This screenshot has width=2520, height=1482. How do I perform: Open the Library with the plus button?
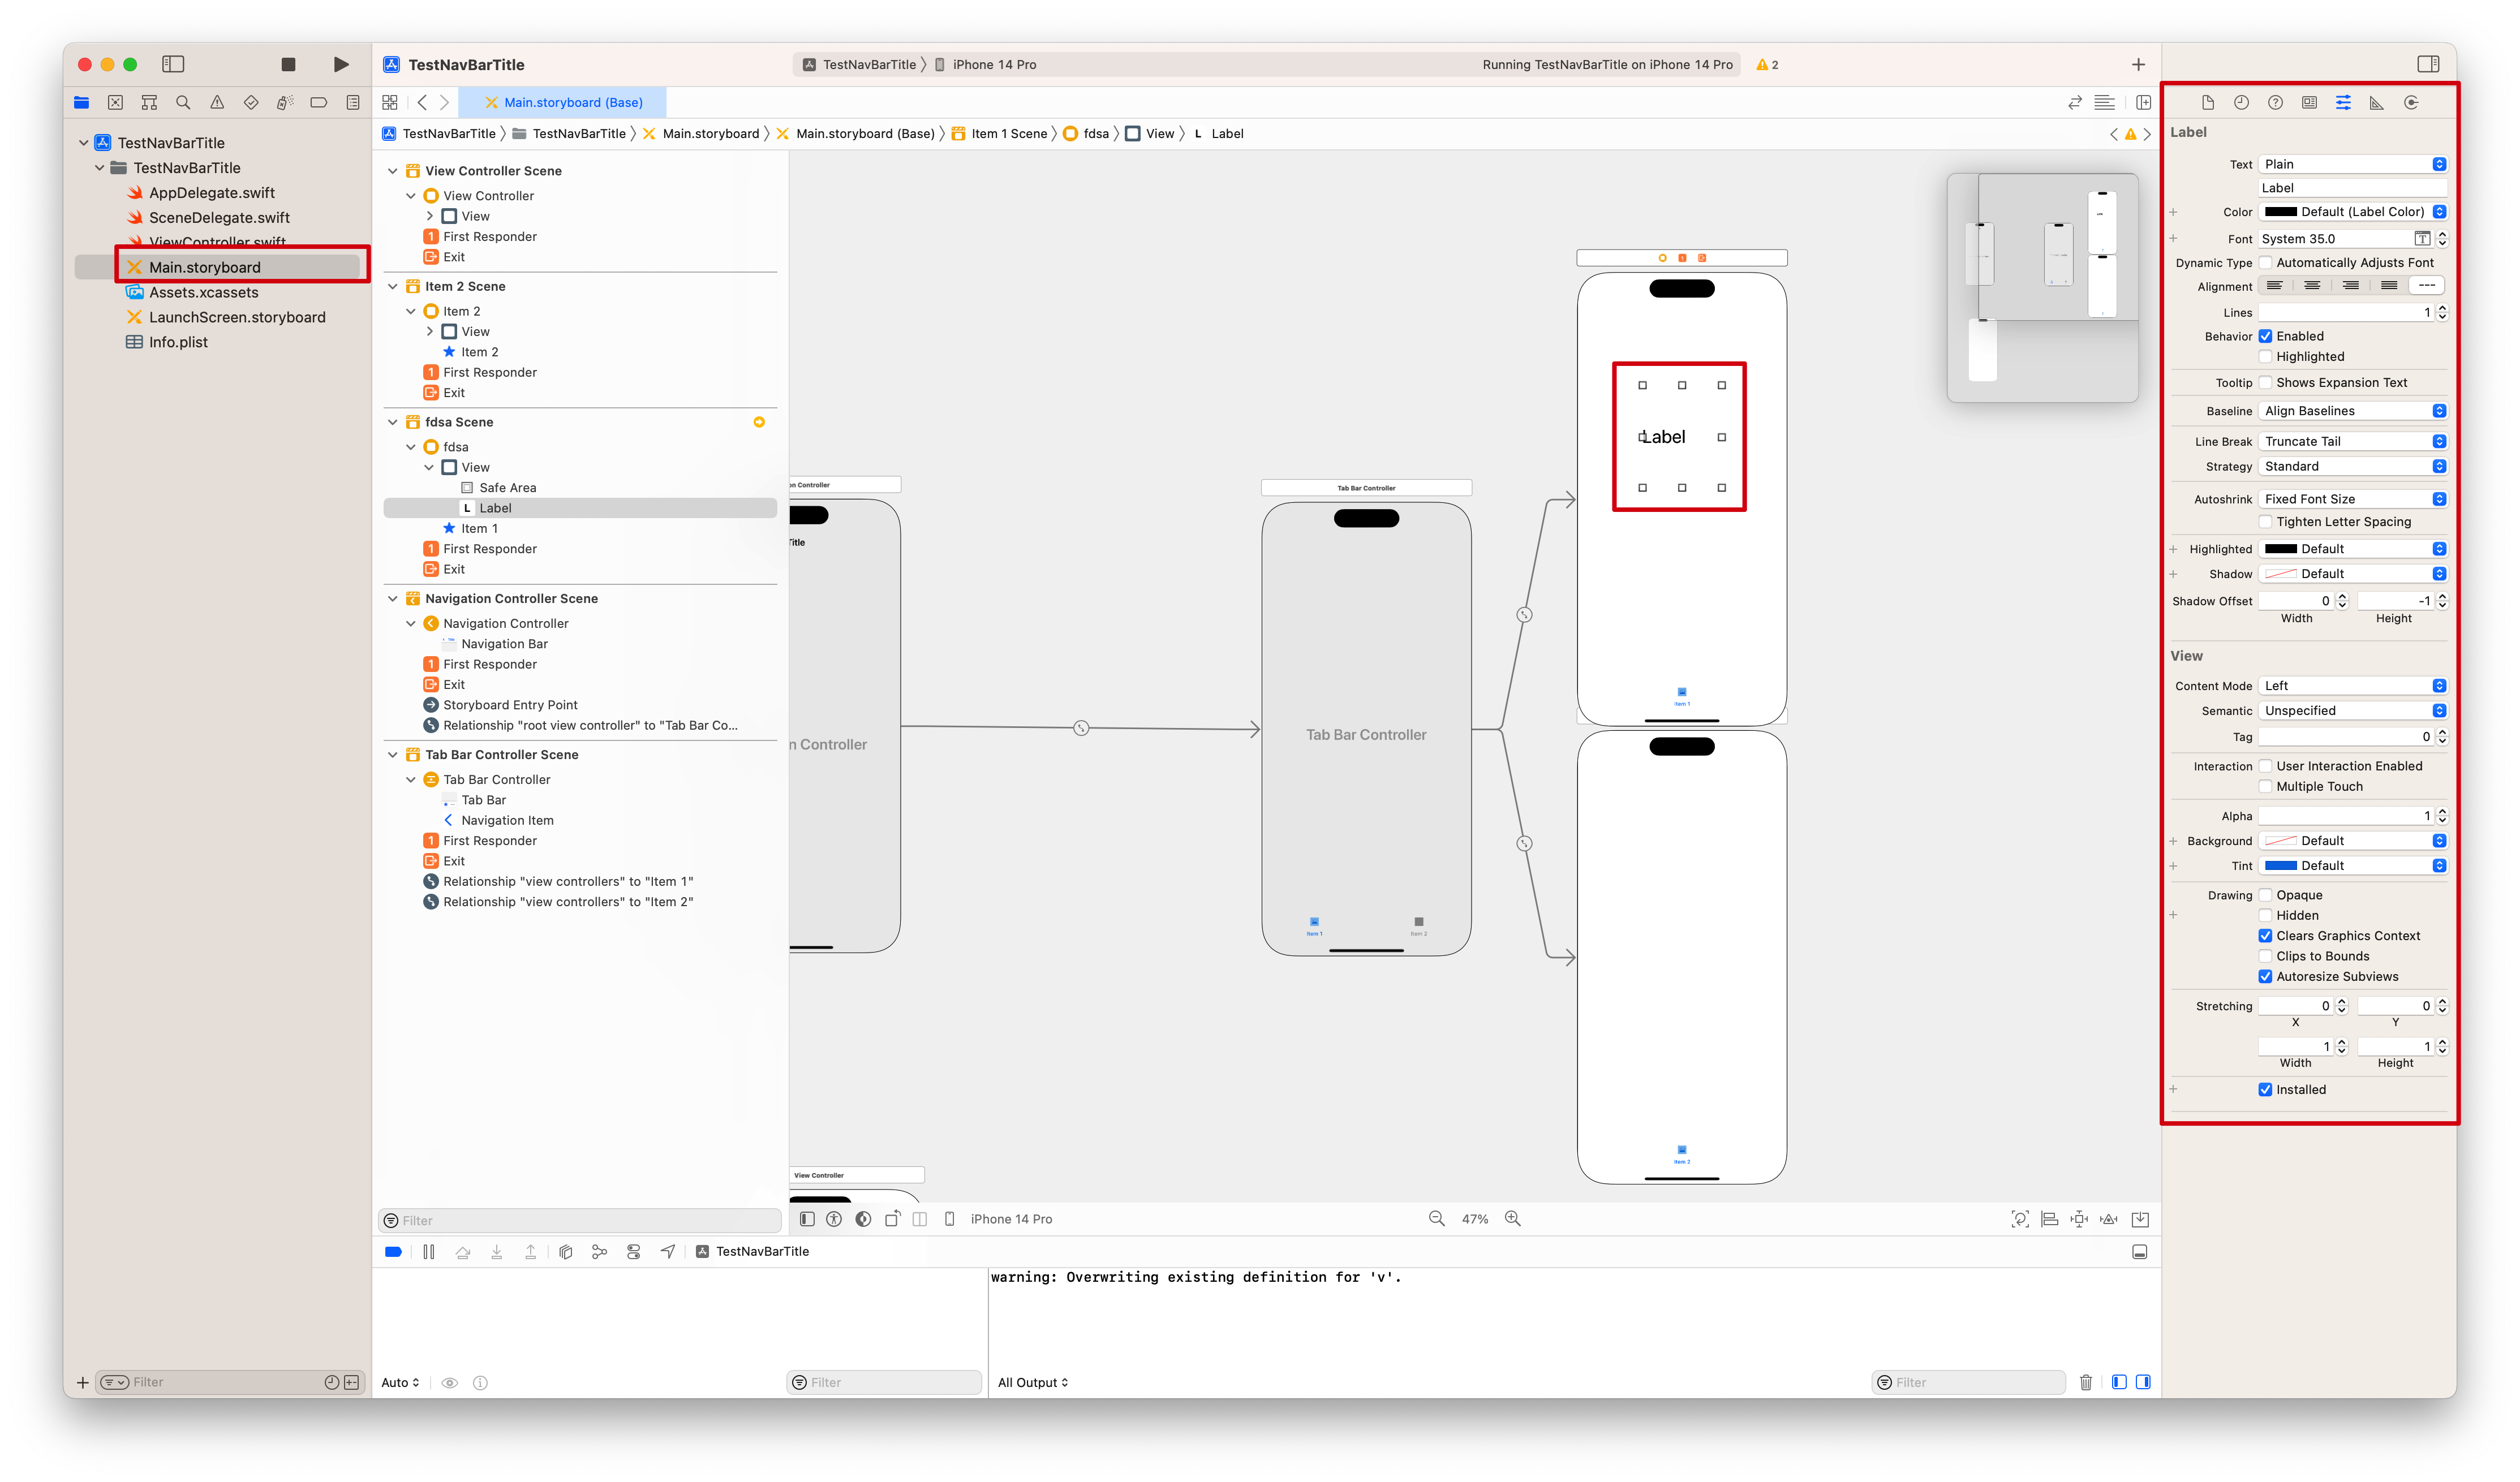pos(2138,64)
